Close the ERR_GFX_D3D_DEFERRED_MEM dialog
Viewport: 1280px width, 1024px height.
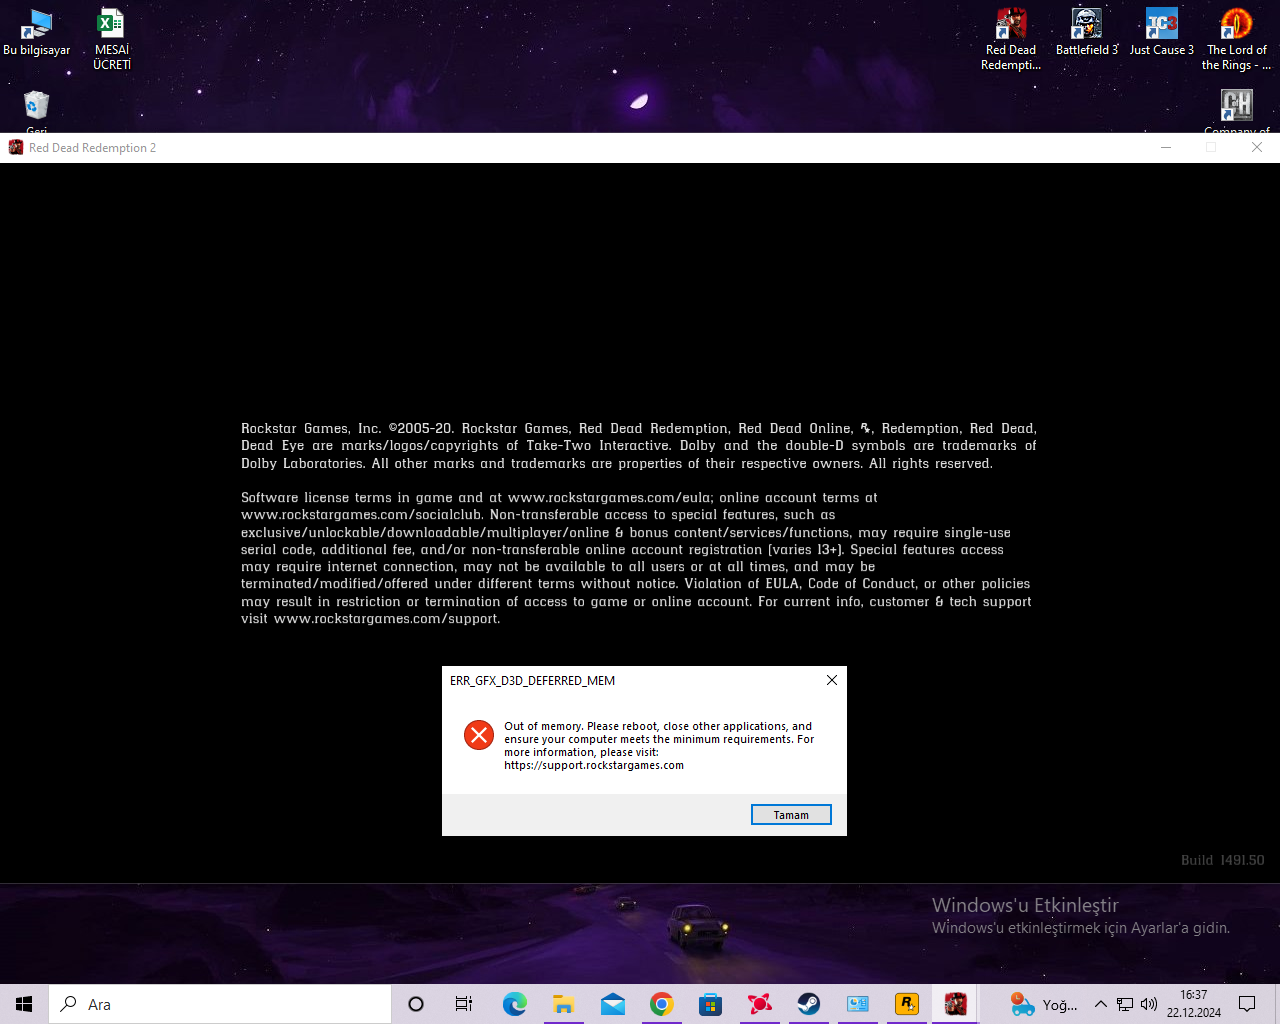tap(831, 680)
